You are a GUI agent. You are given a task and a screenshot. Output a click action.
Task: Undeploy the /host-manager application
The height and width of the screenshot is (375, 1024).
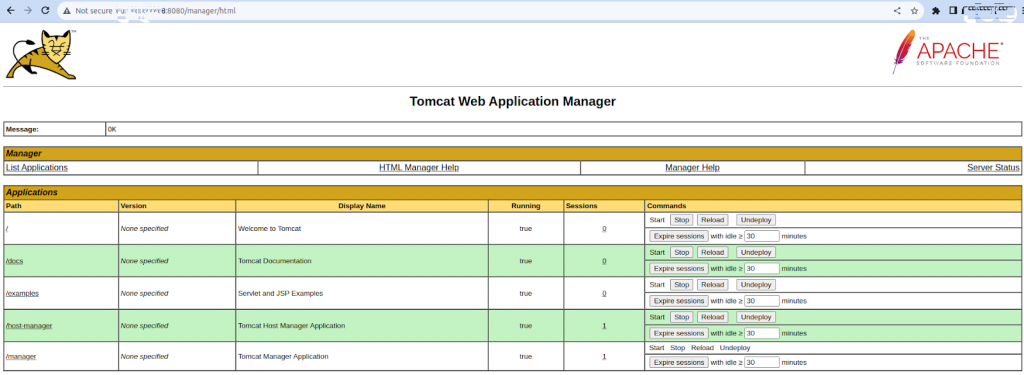(x=756, y=317)
